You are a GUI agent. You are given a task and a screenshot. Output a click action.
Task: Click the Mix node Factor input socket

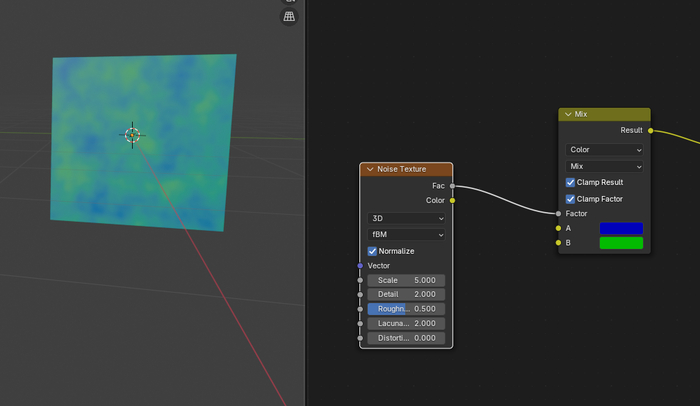[559, 213]
